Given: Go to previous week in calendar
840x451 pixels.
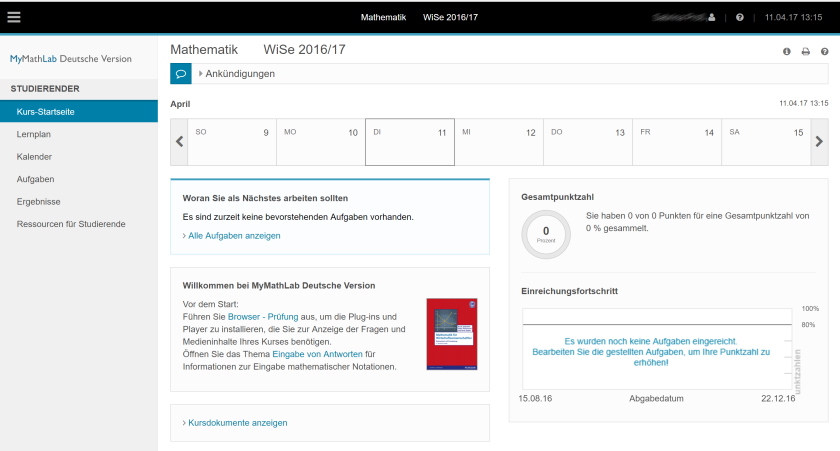Looking at the screenshot, I should pyautogui.click(x=179, y=141).
